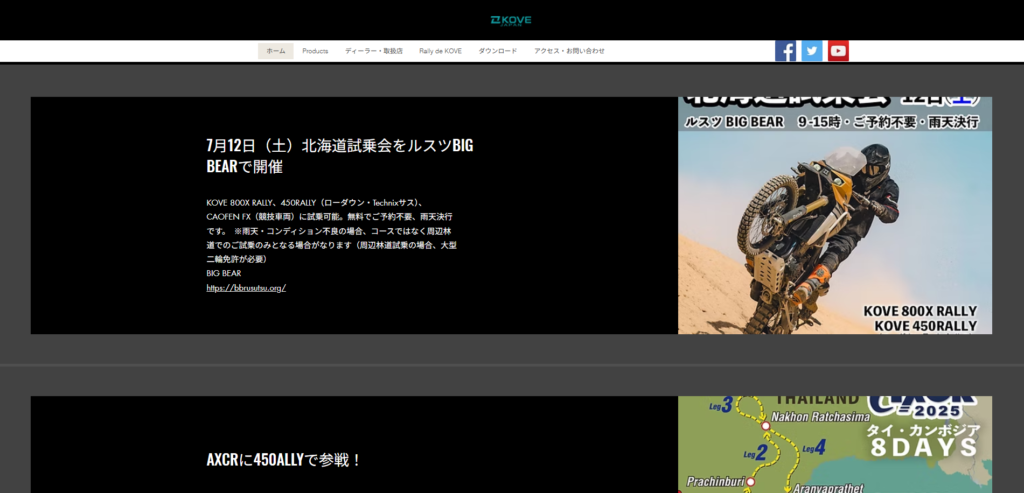Go to ディーラー・取扱店 page

click(374, 51)
